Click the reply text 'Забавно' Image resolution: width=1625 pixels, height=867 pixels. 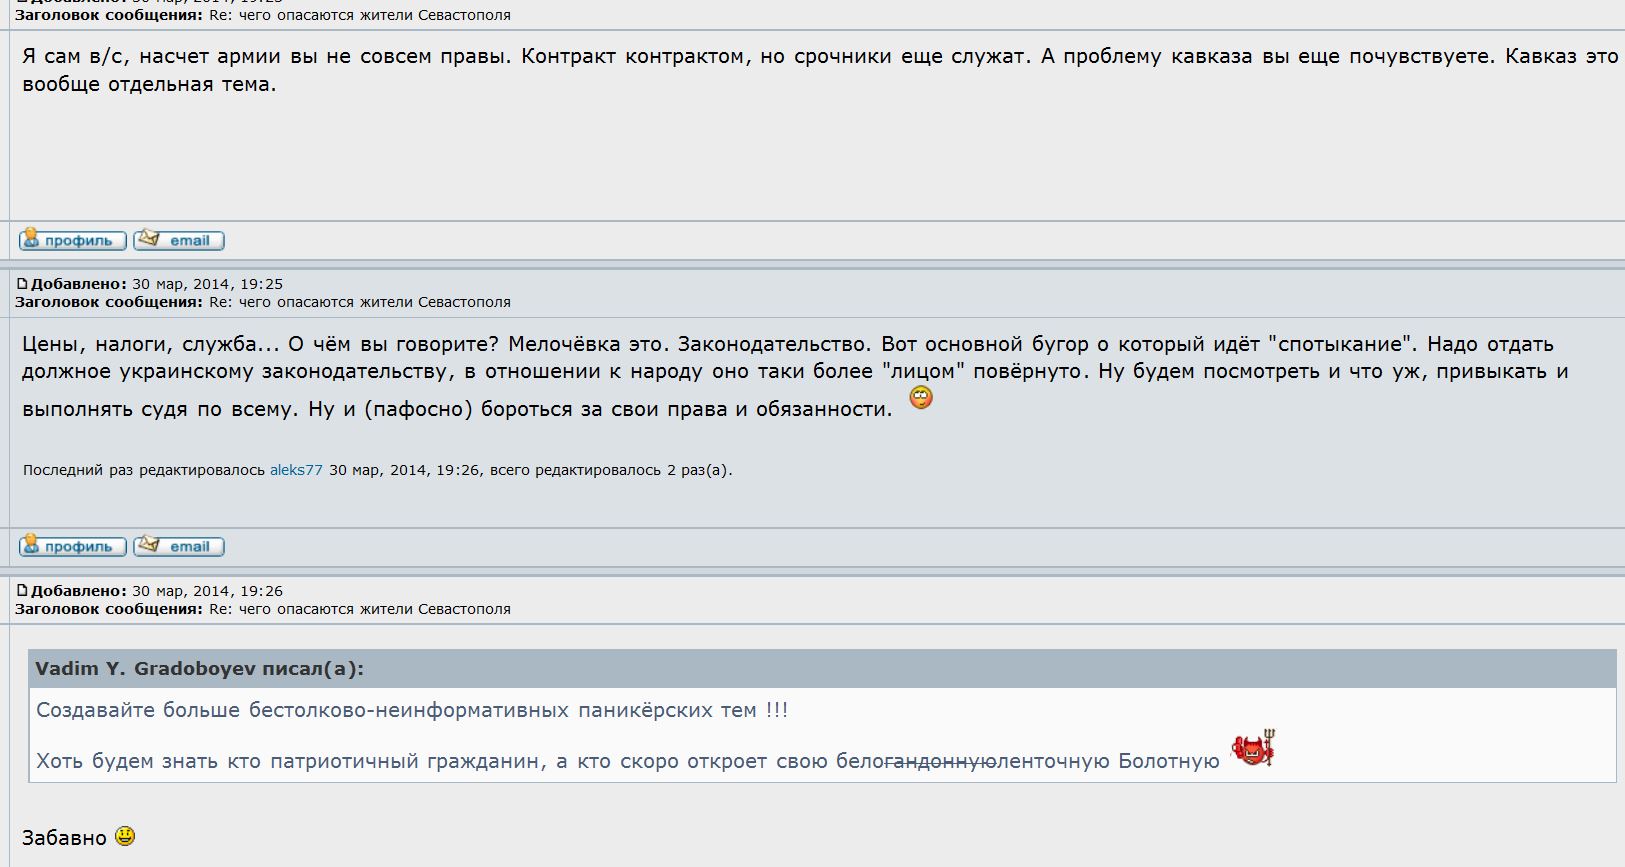[64, 838]
